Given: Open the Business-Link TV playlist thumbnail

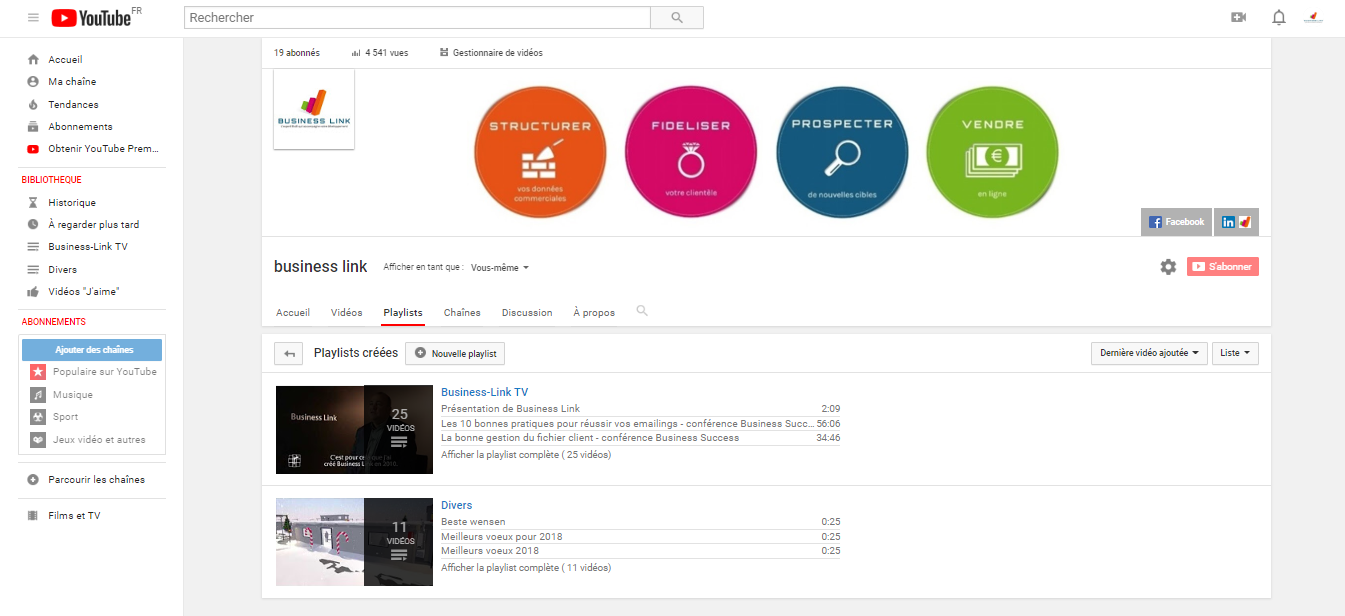Looking at the screenshot, I should (x=354, y=429).
